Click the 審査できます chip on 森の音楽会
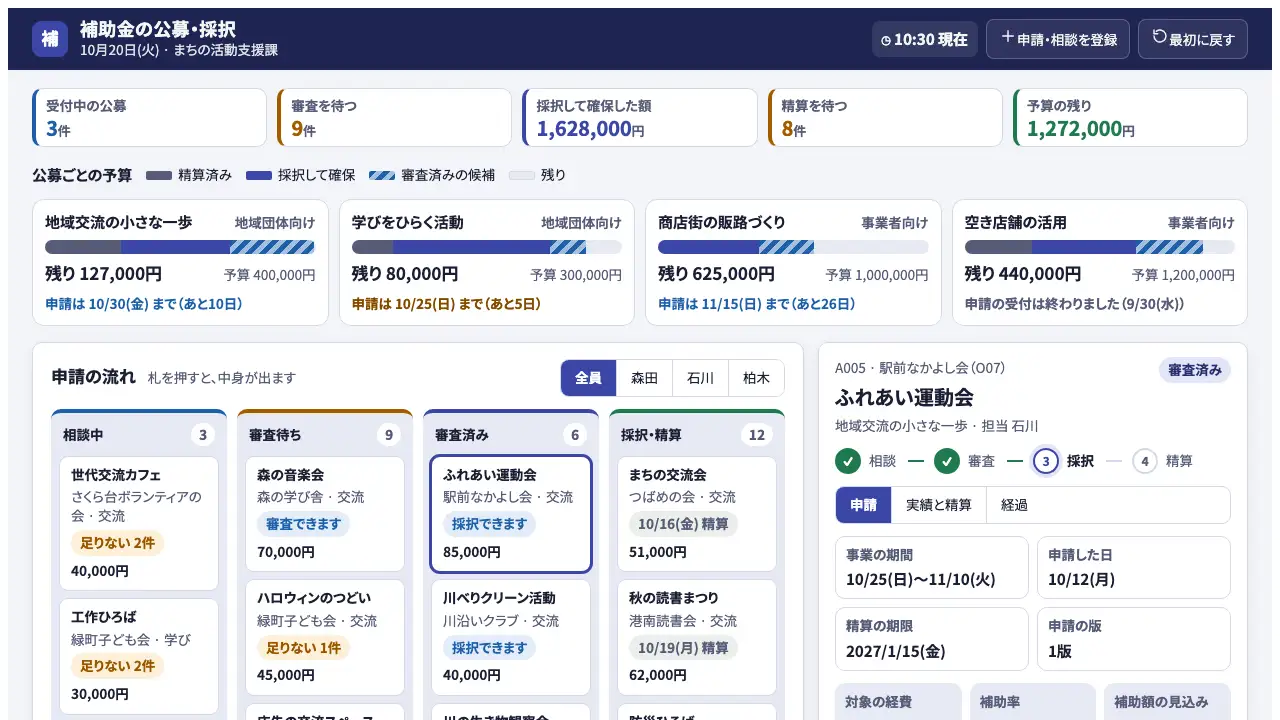Viewport: 1280px width, 720px height. tap(304, 524)
